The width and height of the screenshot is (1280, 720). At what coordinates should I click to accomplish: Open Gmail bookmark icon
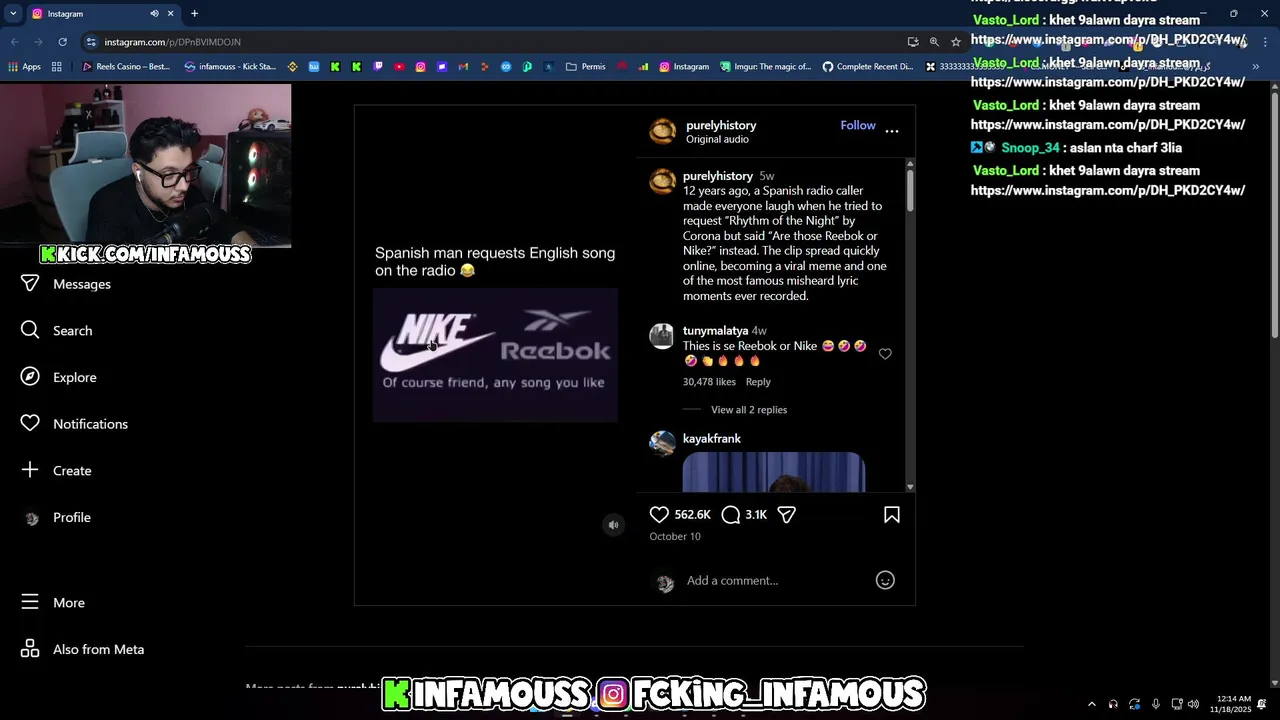[x=463, y=67]
